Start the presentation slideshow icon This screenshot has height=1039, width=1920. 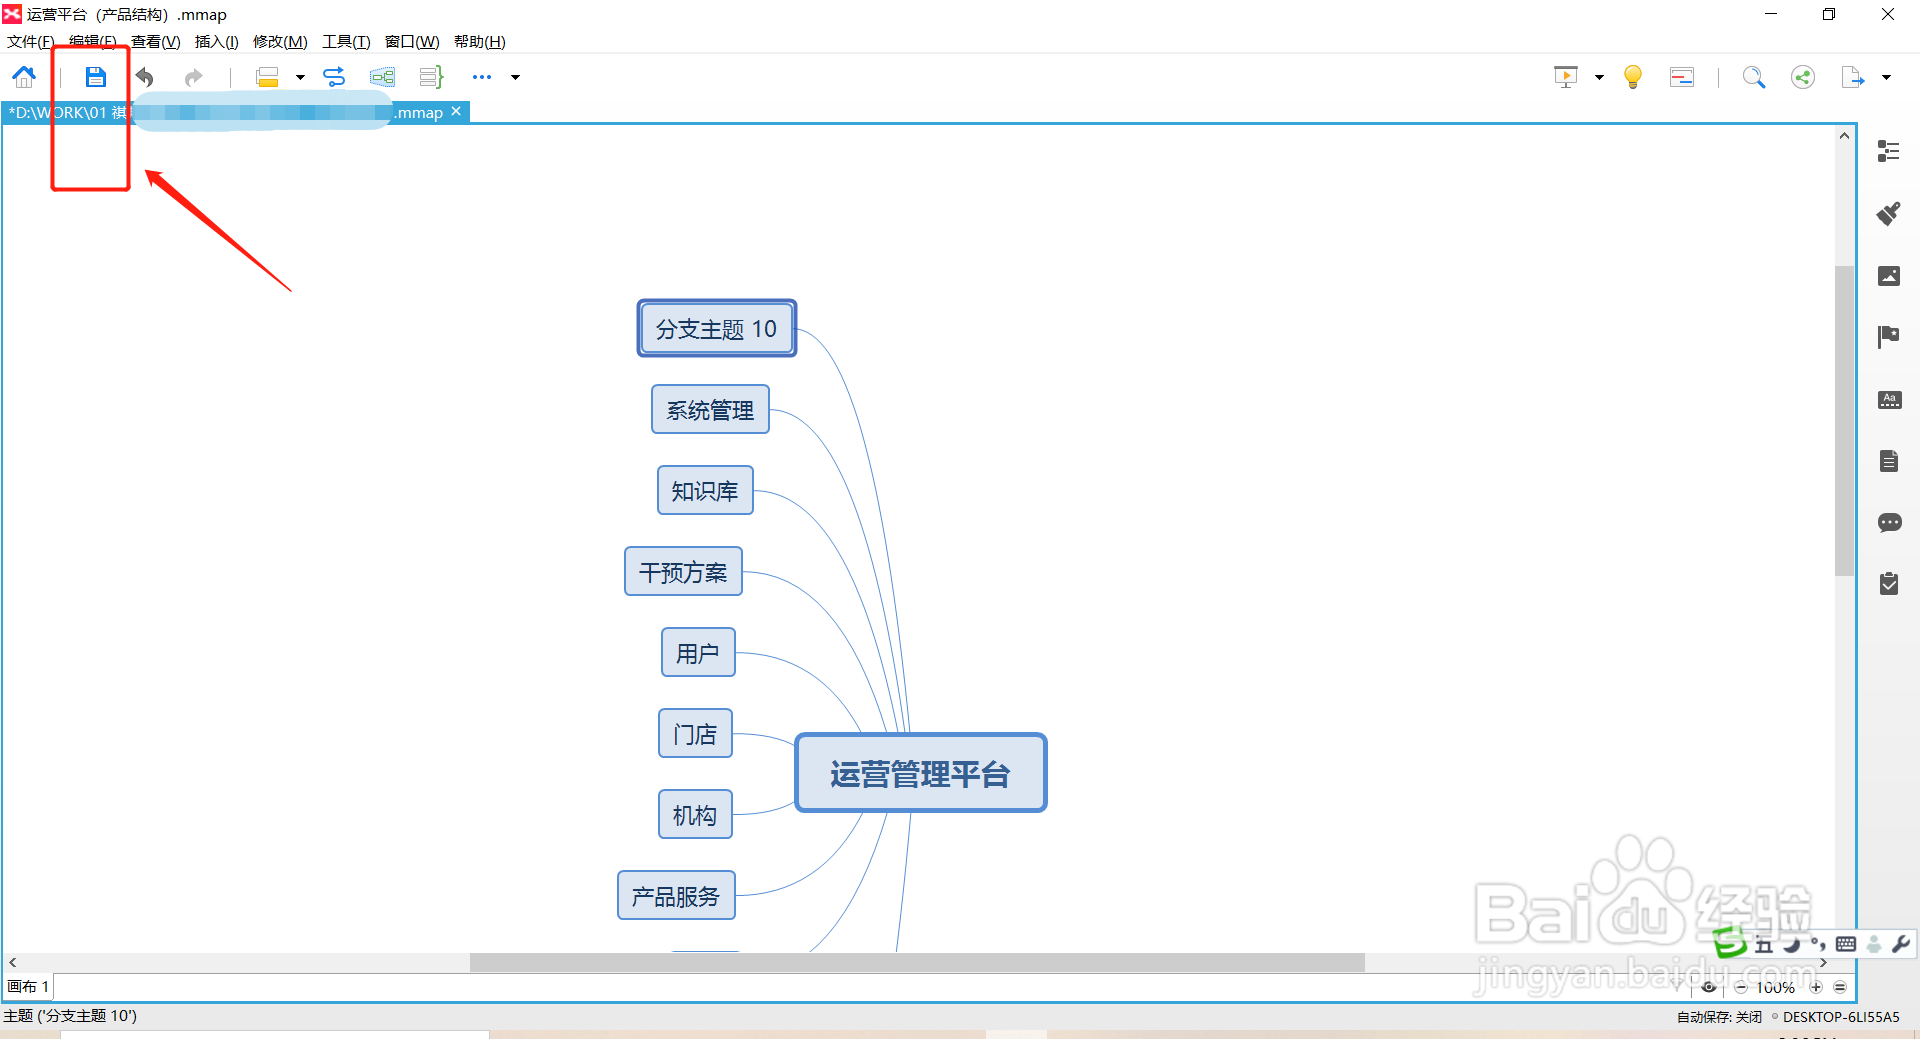(1566, 77)
